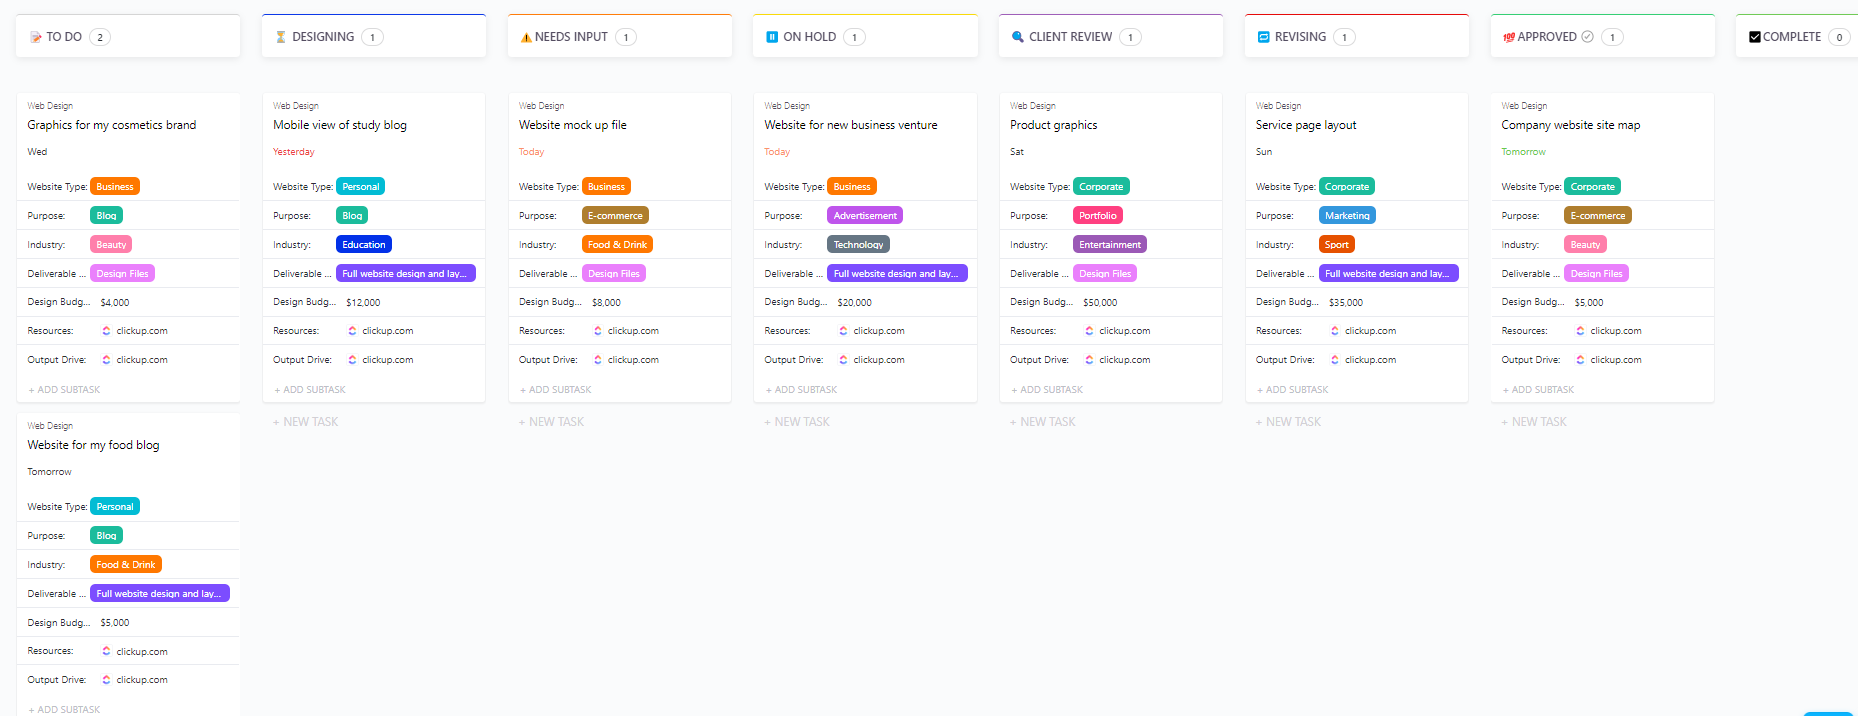Screen dimensions: 1858x716
Task: Open clickup.com Resources link in Product graphics
Action: [1118, 331]
